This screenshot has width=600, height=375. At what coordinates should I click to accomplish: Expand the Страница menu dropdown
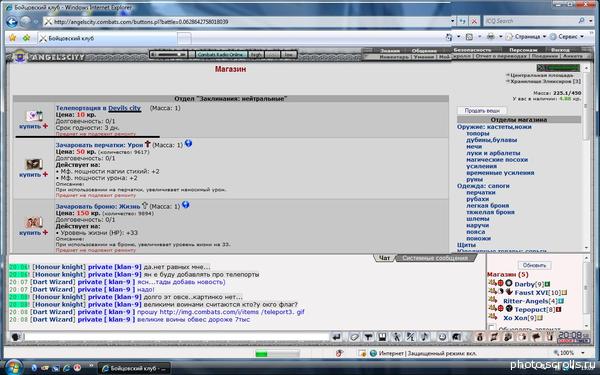[x=544, y=37]
